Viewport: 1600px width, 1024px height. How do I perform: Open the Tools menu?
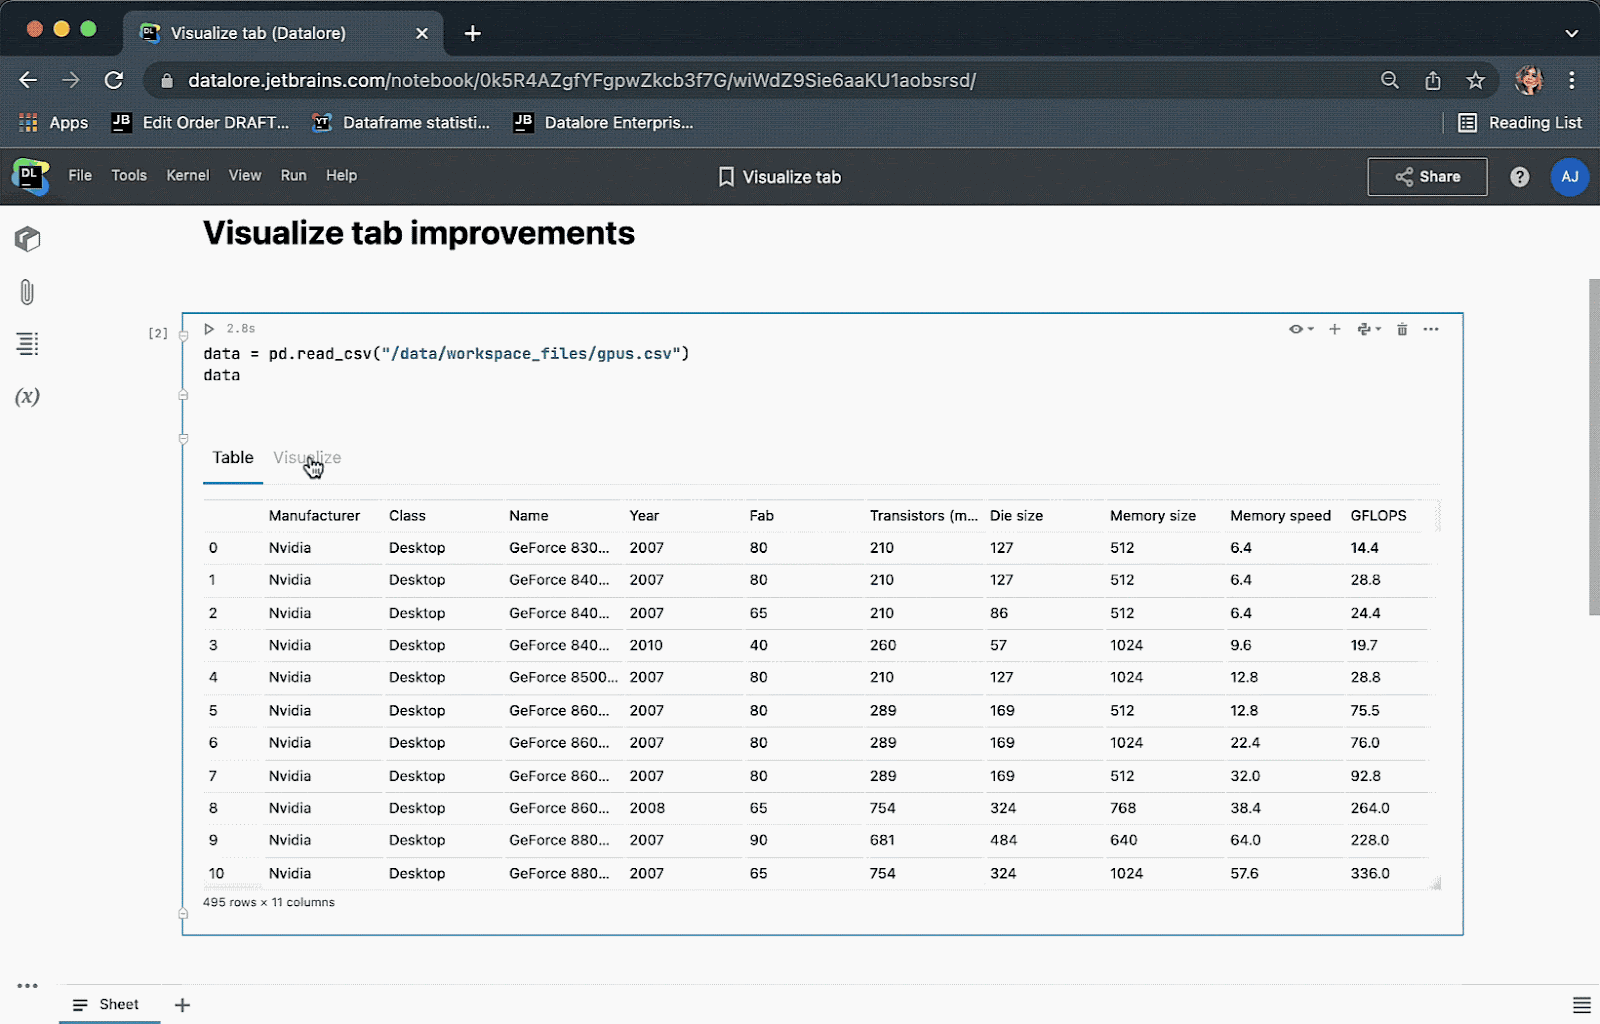click(x=129, y=176)
